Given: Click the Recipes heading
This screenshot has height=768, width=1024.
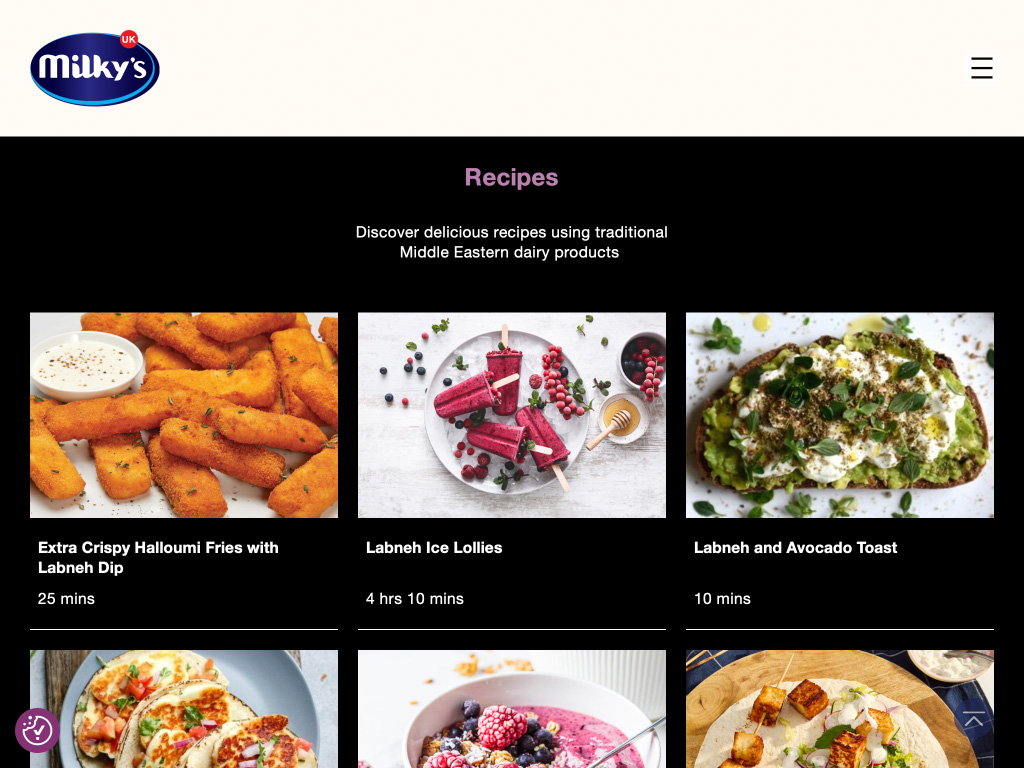Looking at the screenshot, I should coord(511,177).
